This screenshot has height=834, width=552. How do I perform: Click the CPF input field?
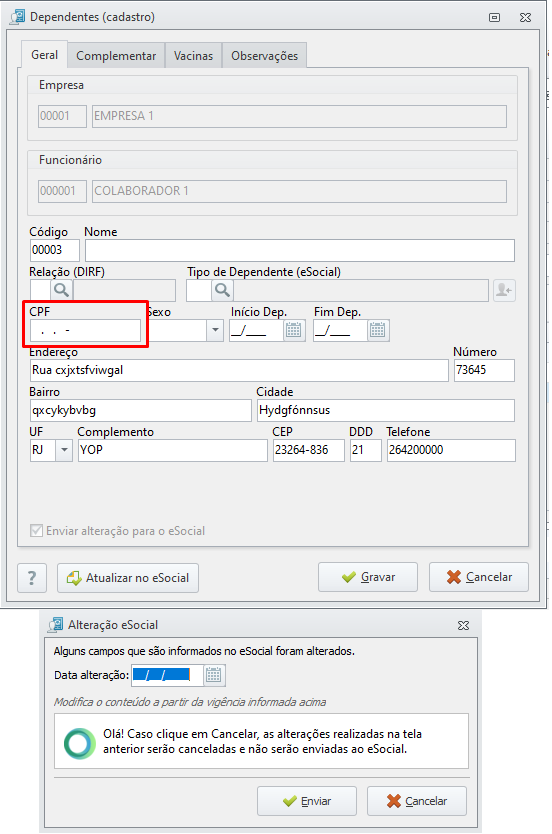pyautogui.click(x=85, y=330)
